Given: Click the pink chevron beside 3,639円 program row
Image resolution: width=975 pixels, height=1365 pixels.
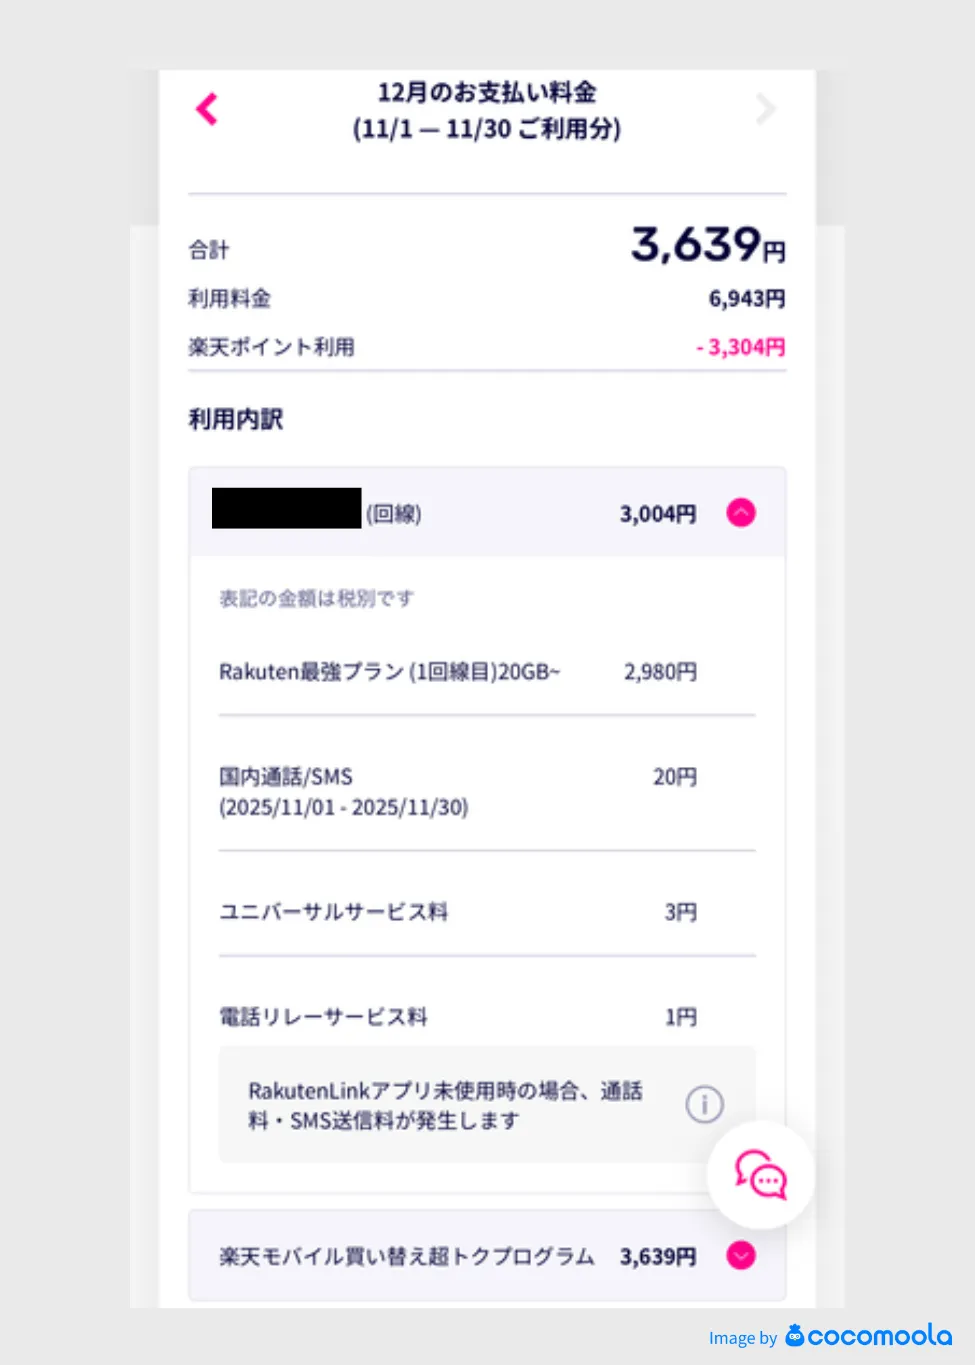Looking at the screenshot, I should coord(740,1255).
